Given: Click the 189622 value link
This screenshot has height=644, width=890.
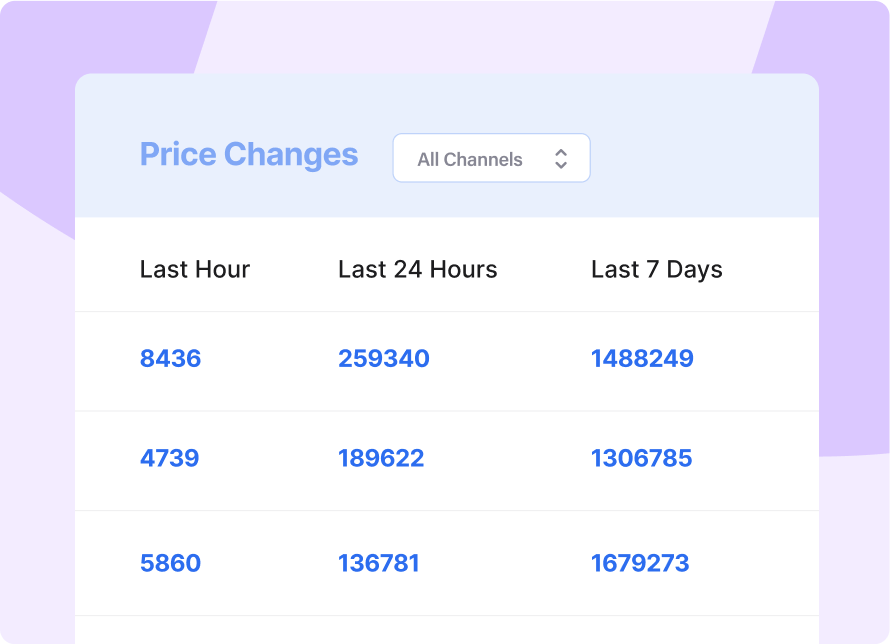Looking at the screenshot, I should tap(381, 459).
